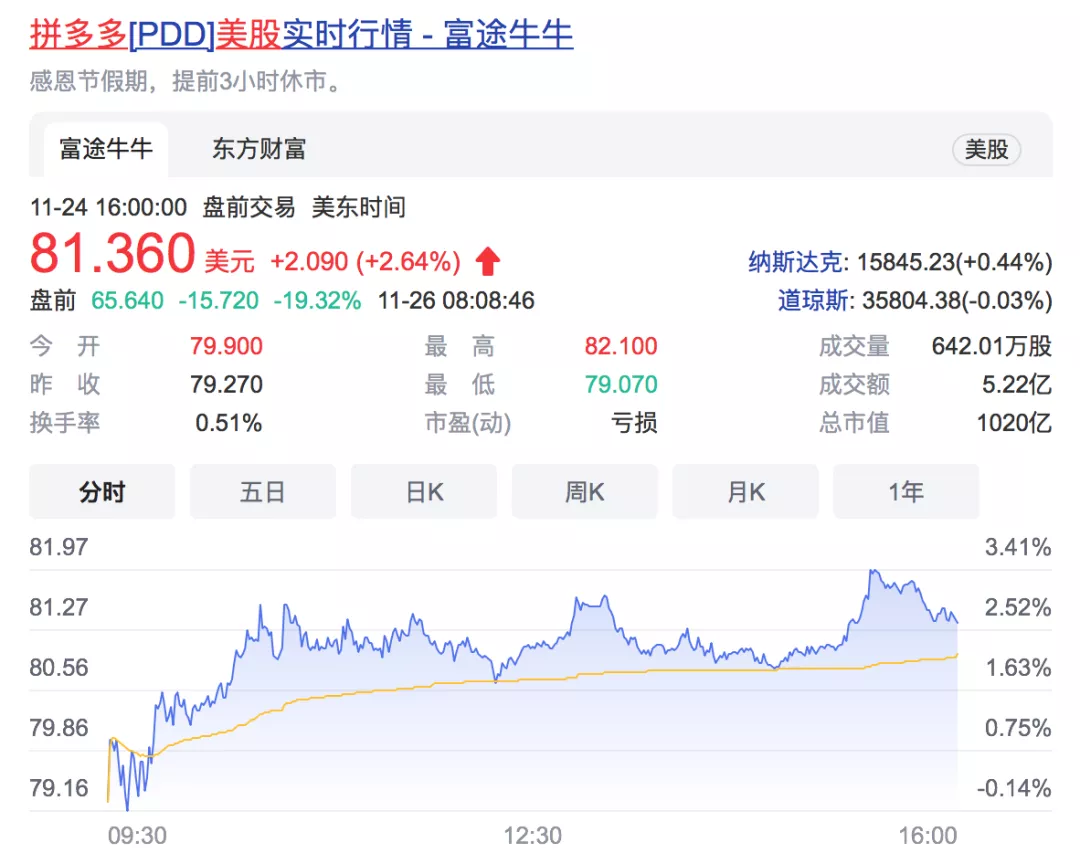
Task: Click the 12:30 time axis marker
Action: (533, 835)
